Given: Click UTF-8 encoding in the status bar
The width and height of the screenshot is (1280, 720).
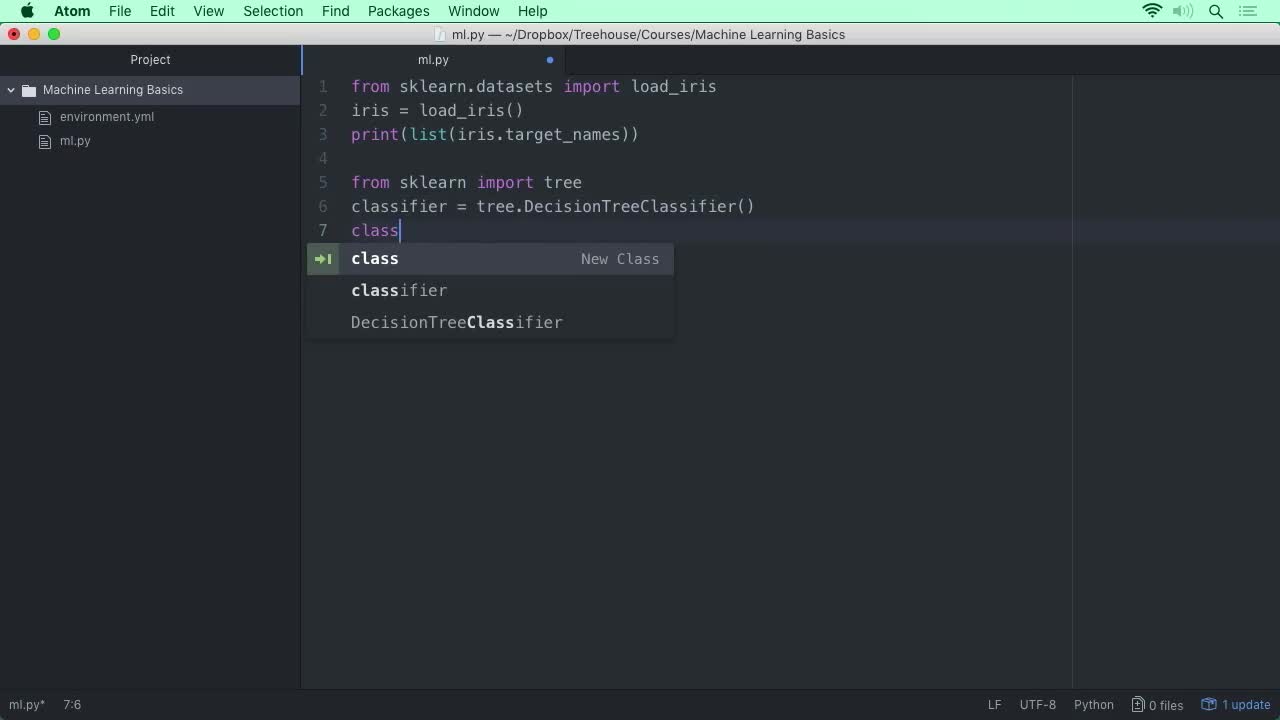Looking at the screenshot, I should point(1037,704).
